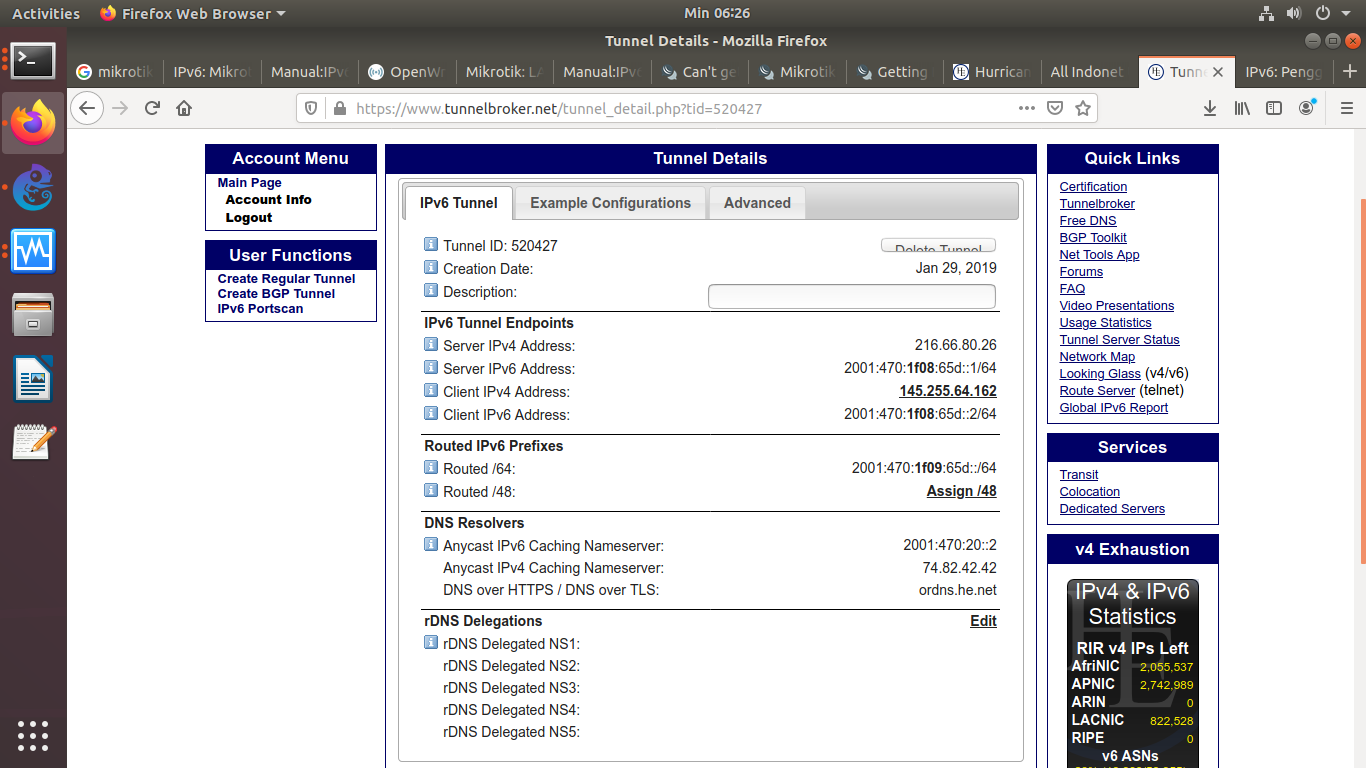The width and height of the screenshot is (1366, 768).
Task: Open the Free DNS quick link
Action: click(x=1088, y=221)
